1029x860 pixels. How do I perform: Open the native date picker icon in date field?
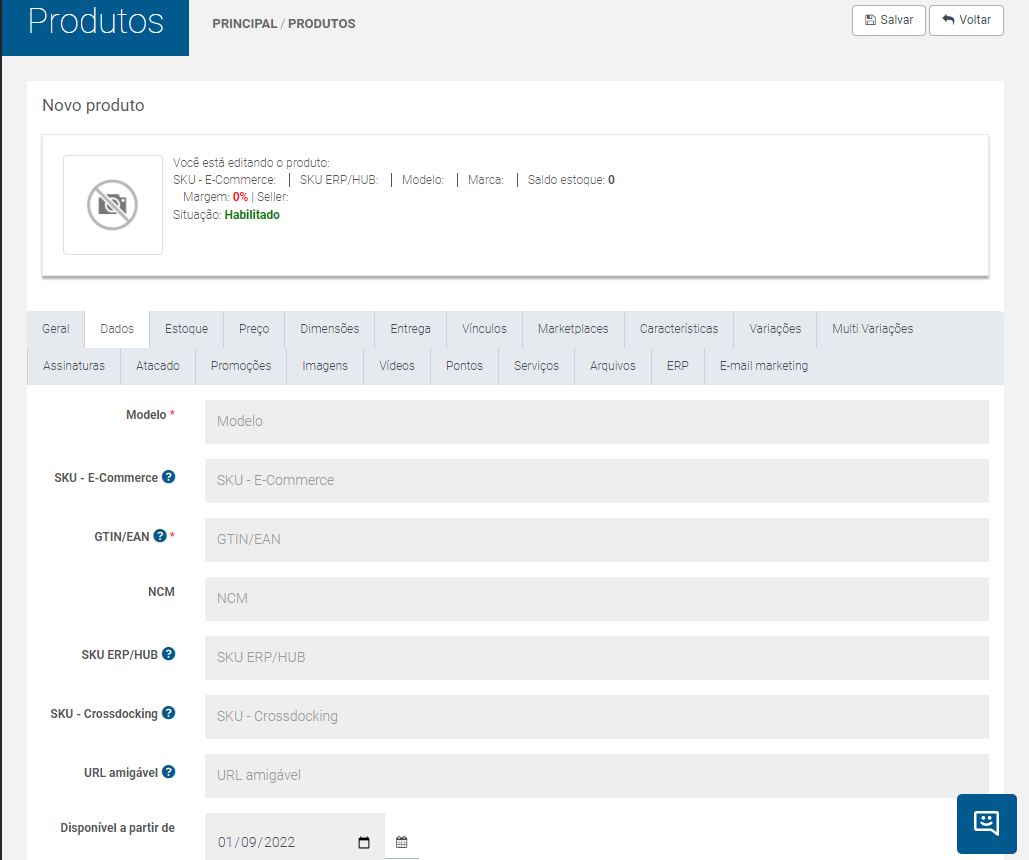click(364, 842)
